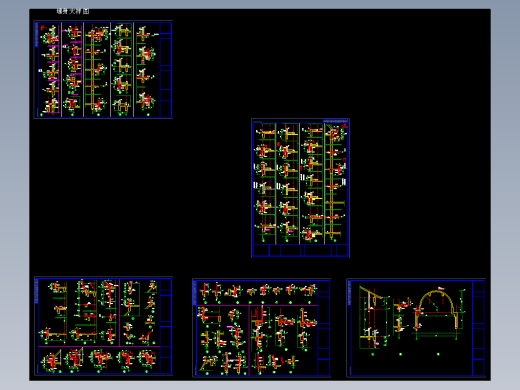
Task: Click the Chinese title text above top-left sheet
Action: pyautogui.click(x=73, y=11)
